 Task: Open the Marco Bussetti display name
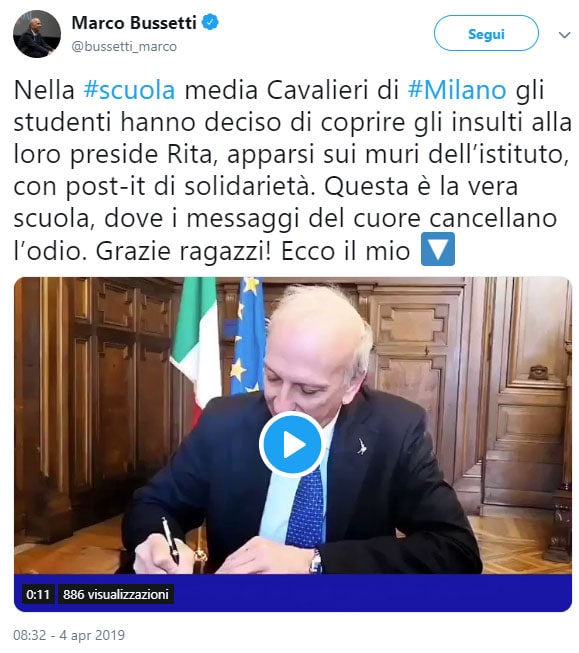(x=134, y=22)
